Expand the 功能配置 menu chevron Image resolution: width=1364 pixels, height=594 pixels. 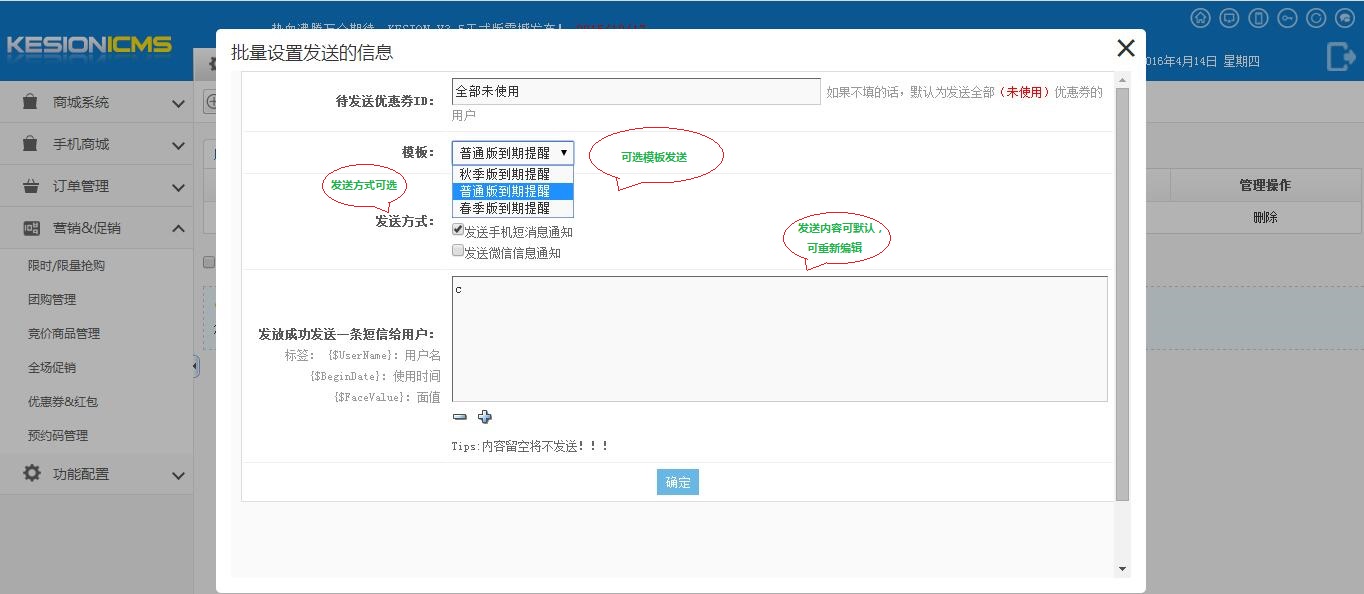point(178,475)
